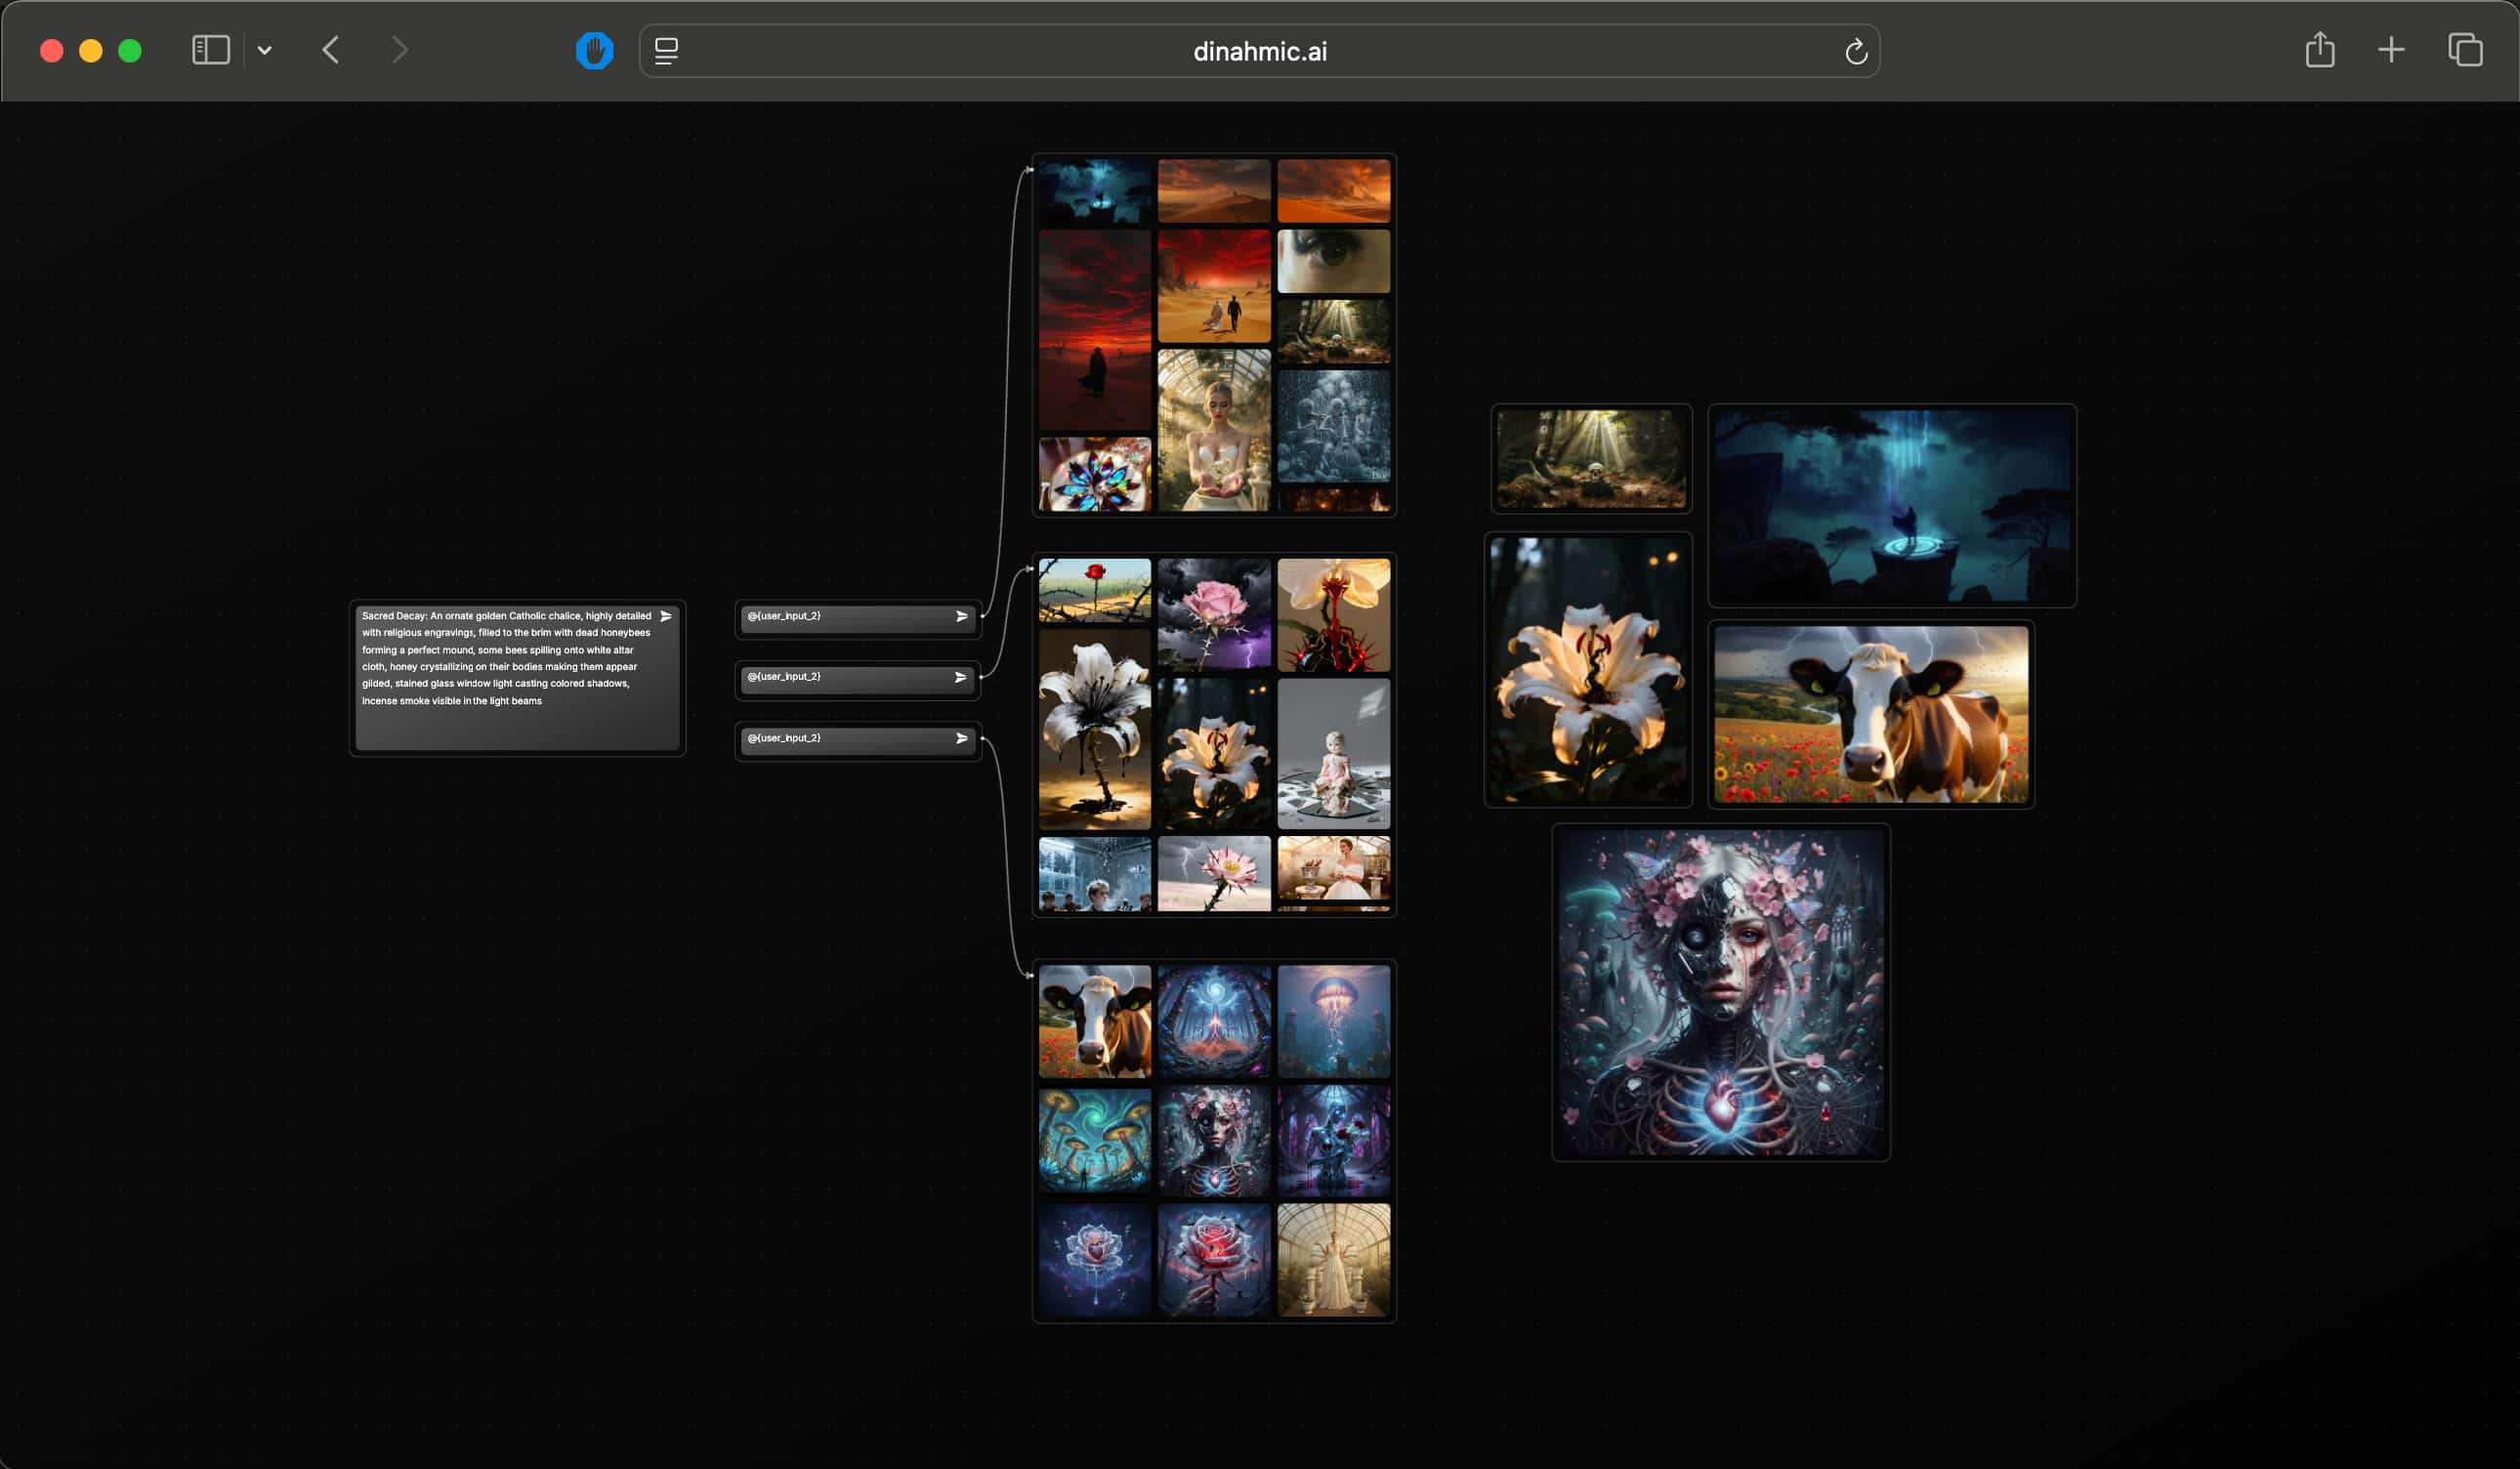Toggle the Safari sidebar
Image resolution: width=2520 pixels, height=1469 pixels.
click(x=211, y=50)
